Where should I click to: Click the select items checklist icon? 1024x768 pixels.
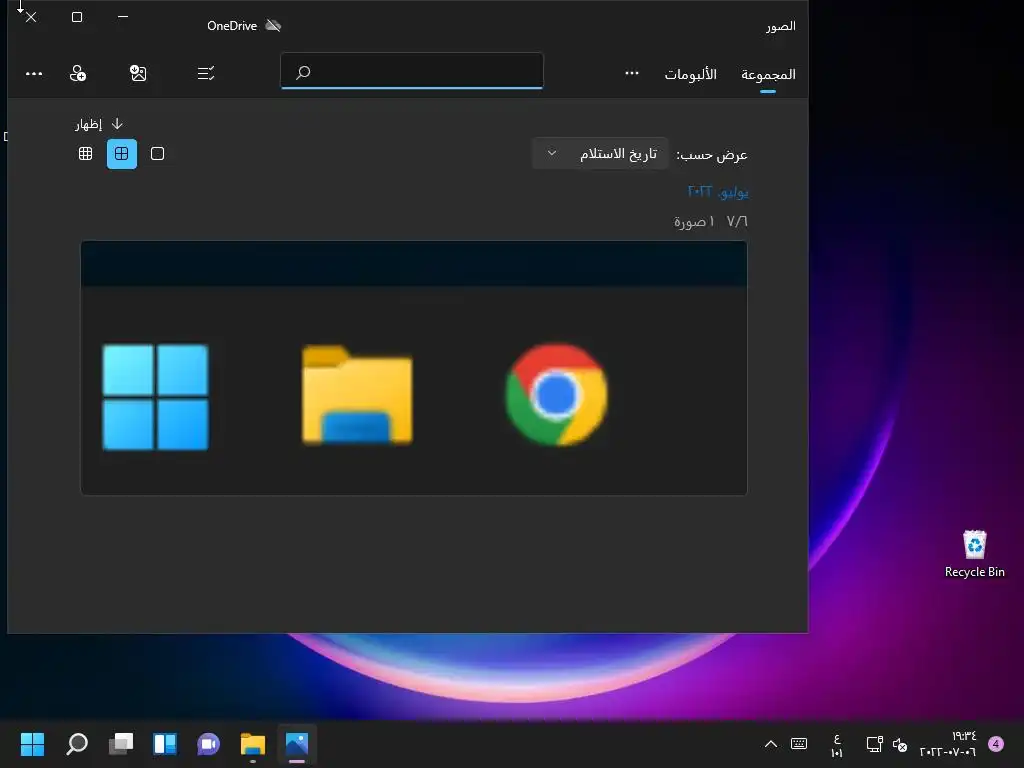coord(206,73)
